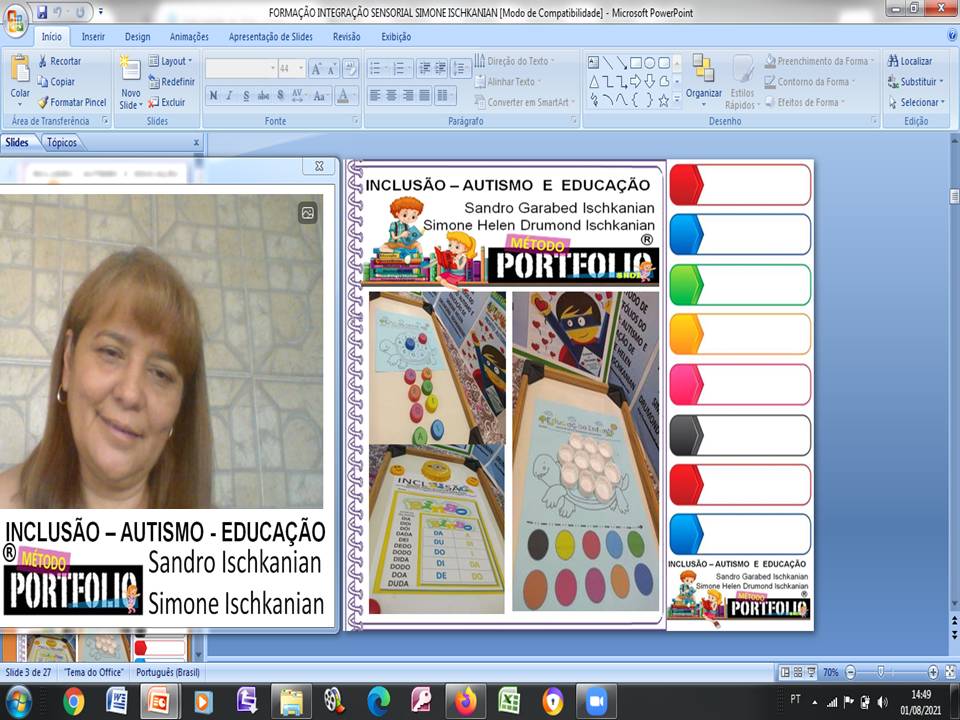Toggle bold (N) formatting

[x=213, y=96]
